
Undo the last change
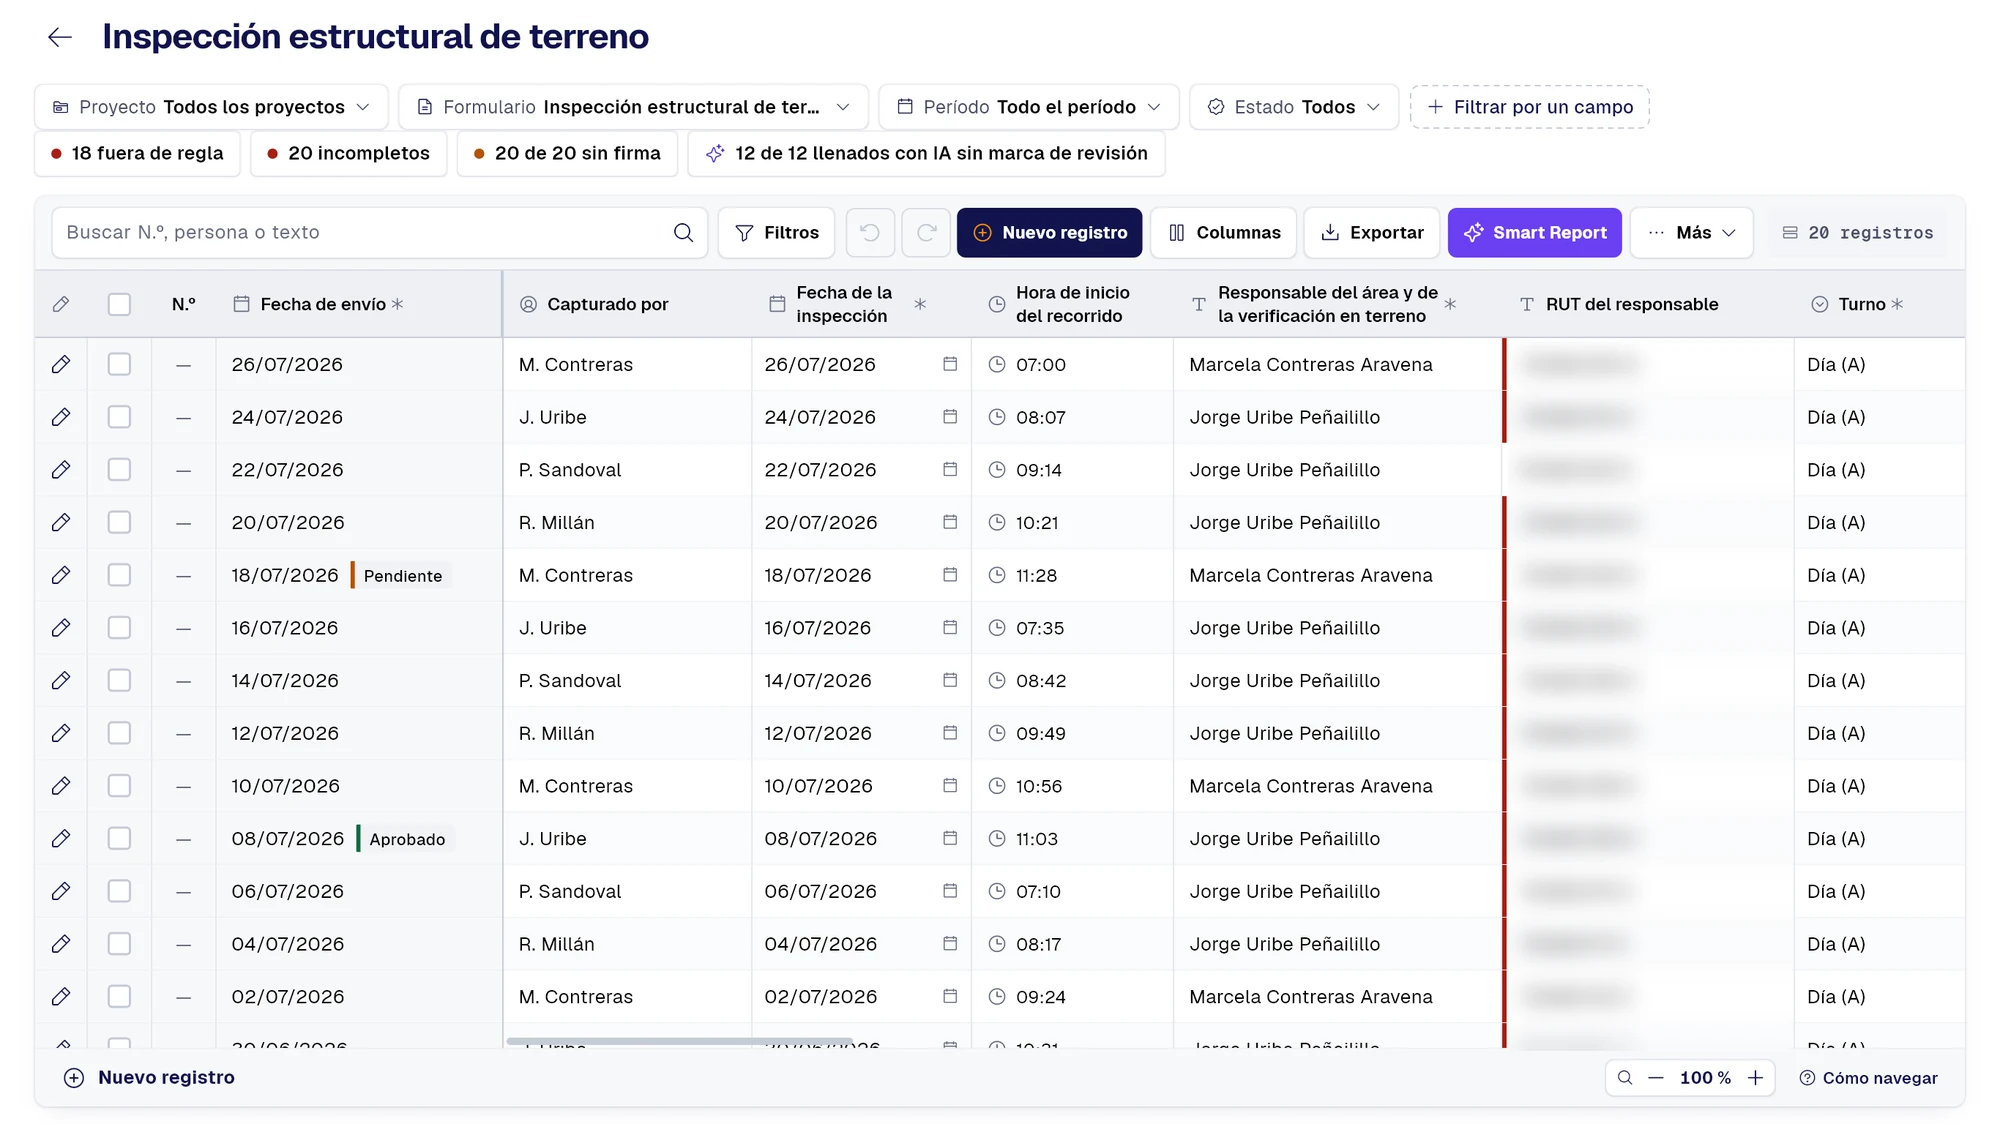point(870,233)
